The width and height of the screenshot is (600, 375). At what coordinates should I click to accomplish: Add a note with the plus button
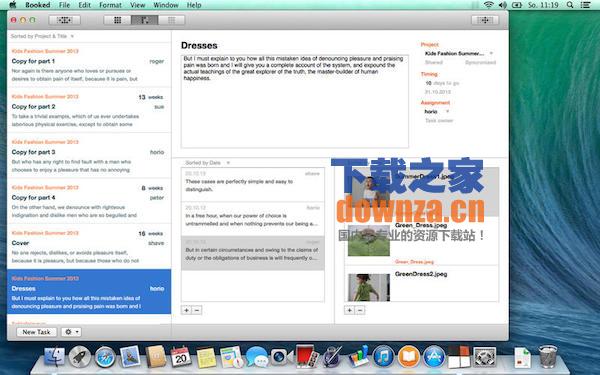(x=186, y=310)
